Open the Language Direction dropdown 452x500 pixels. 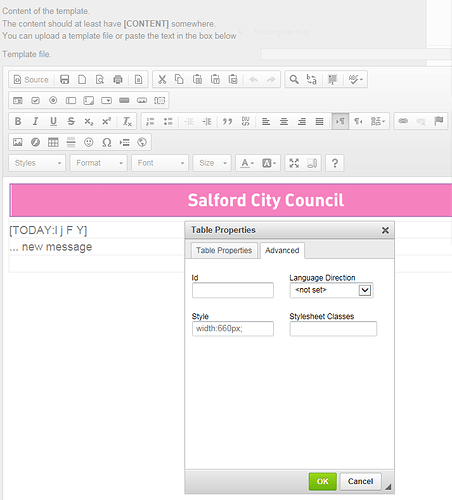[x=331, y=290]
